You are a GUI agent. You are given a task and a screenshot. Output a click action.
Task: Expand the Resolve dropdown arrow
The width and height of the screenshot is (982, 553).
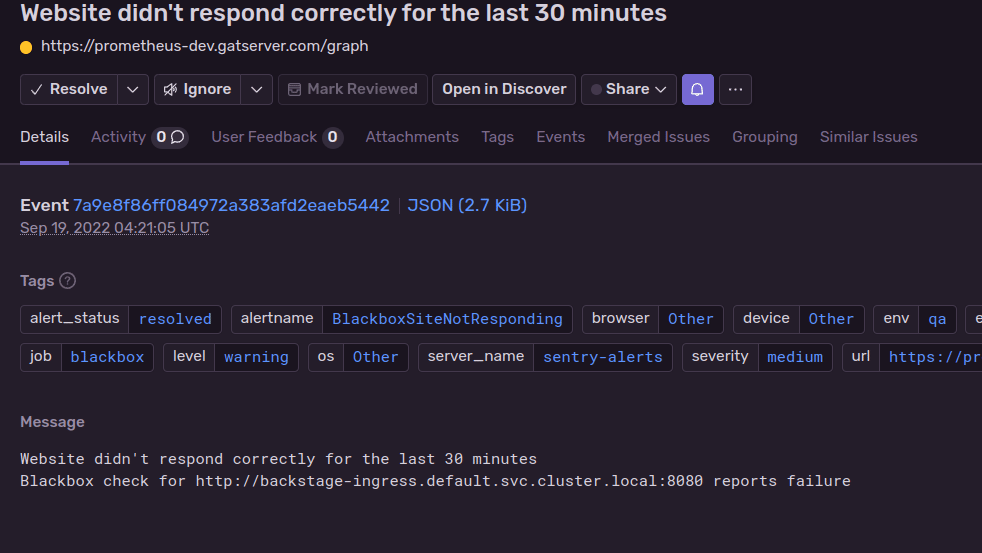pyautogui.click(x=133, y=89)
